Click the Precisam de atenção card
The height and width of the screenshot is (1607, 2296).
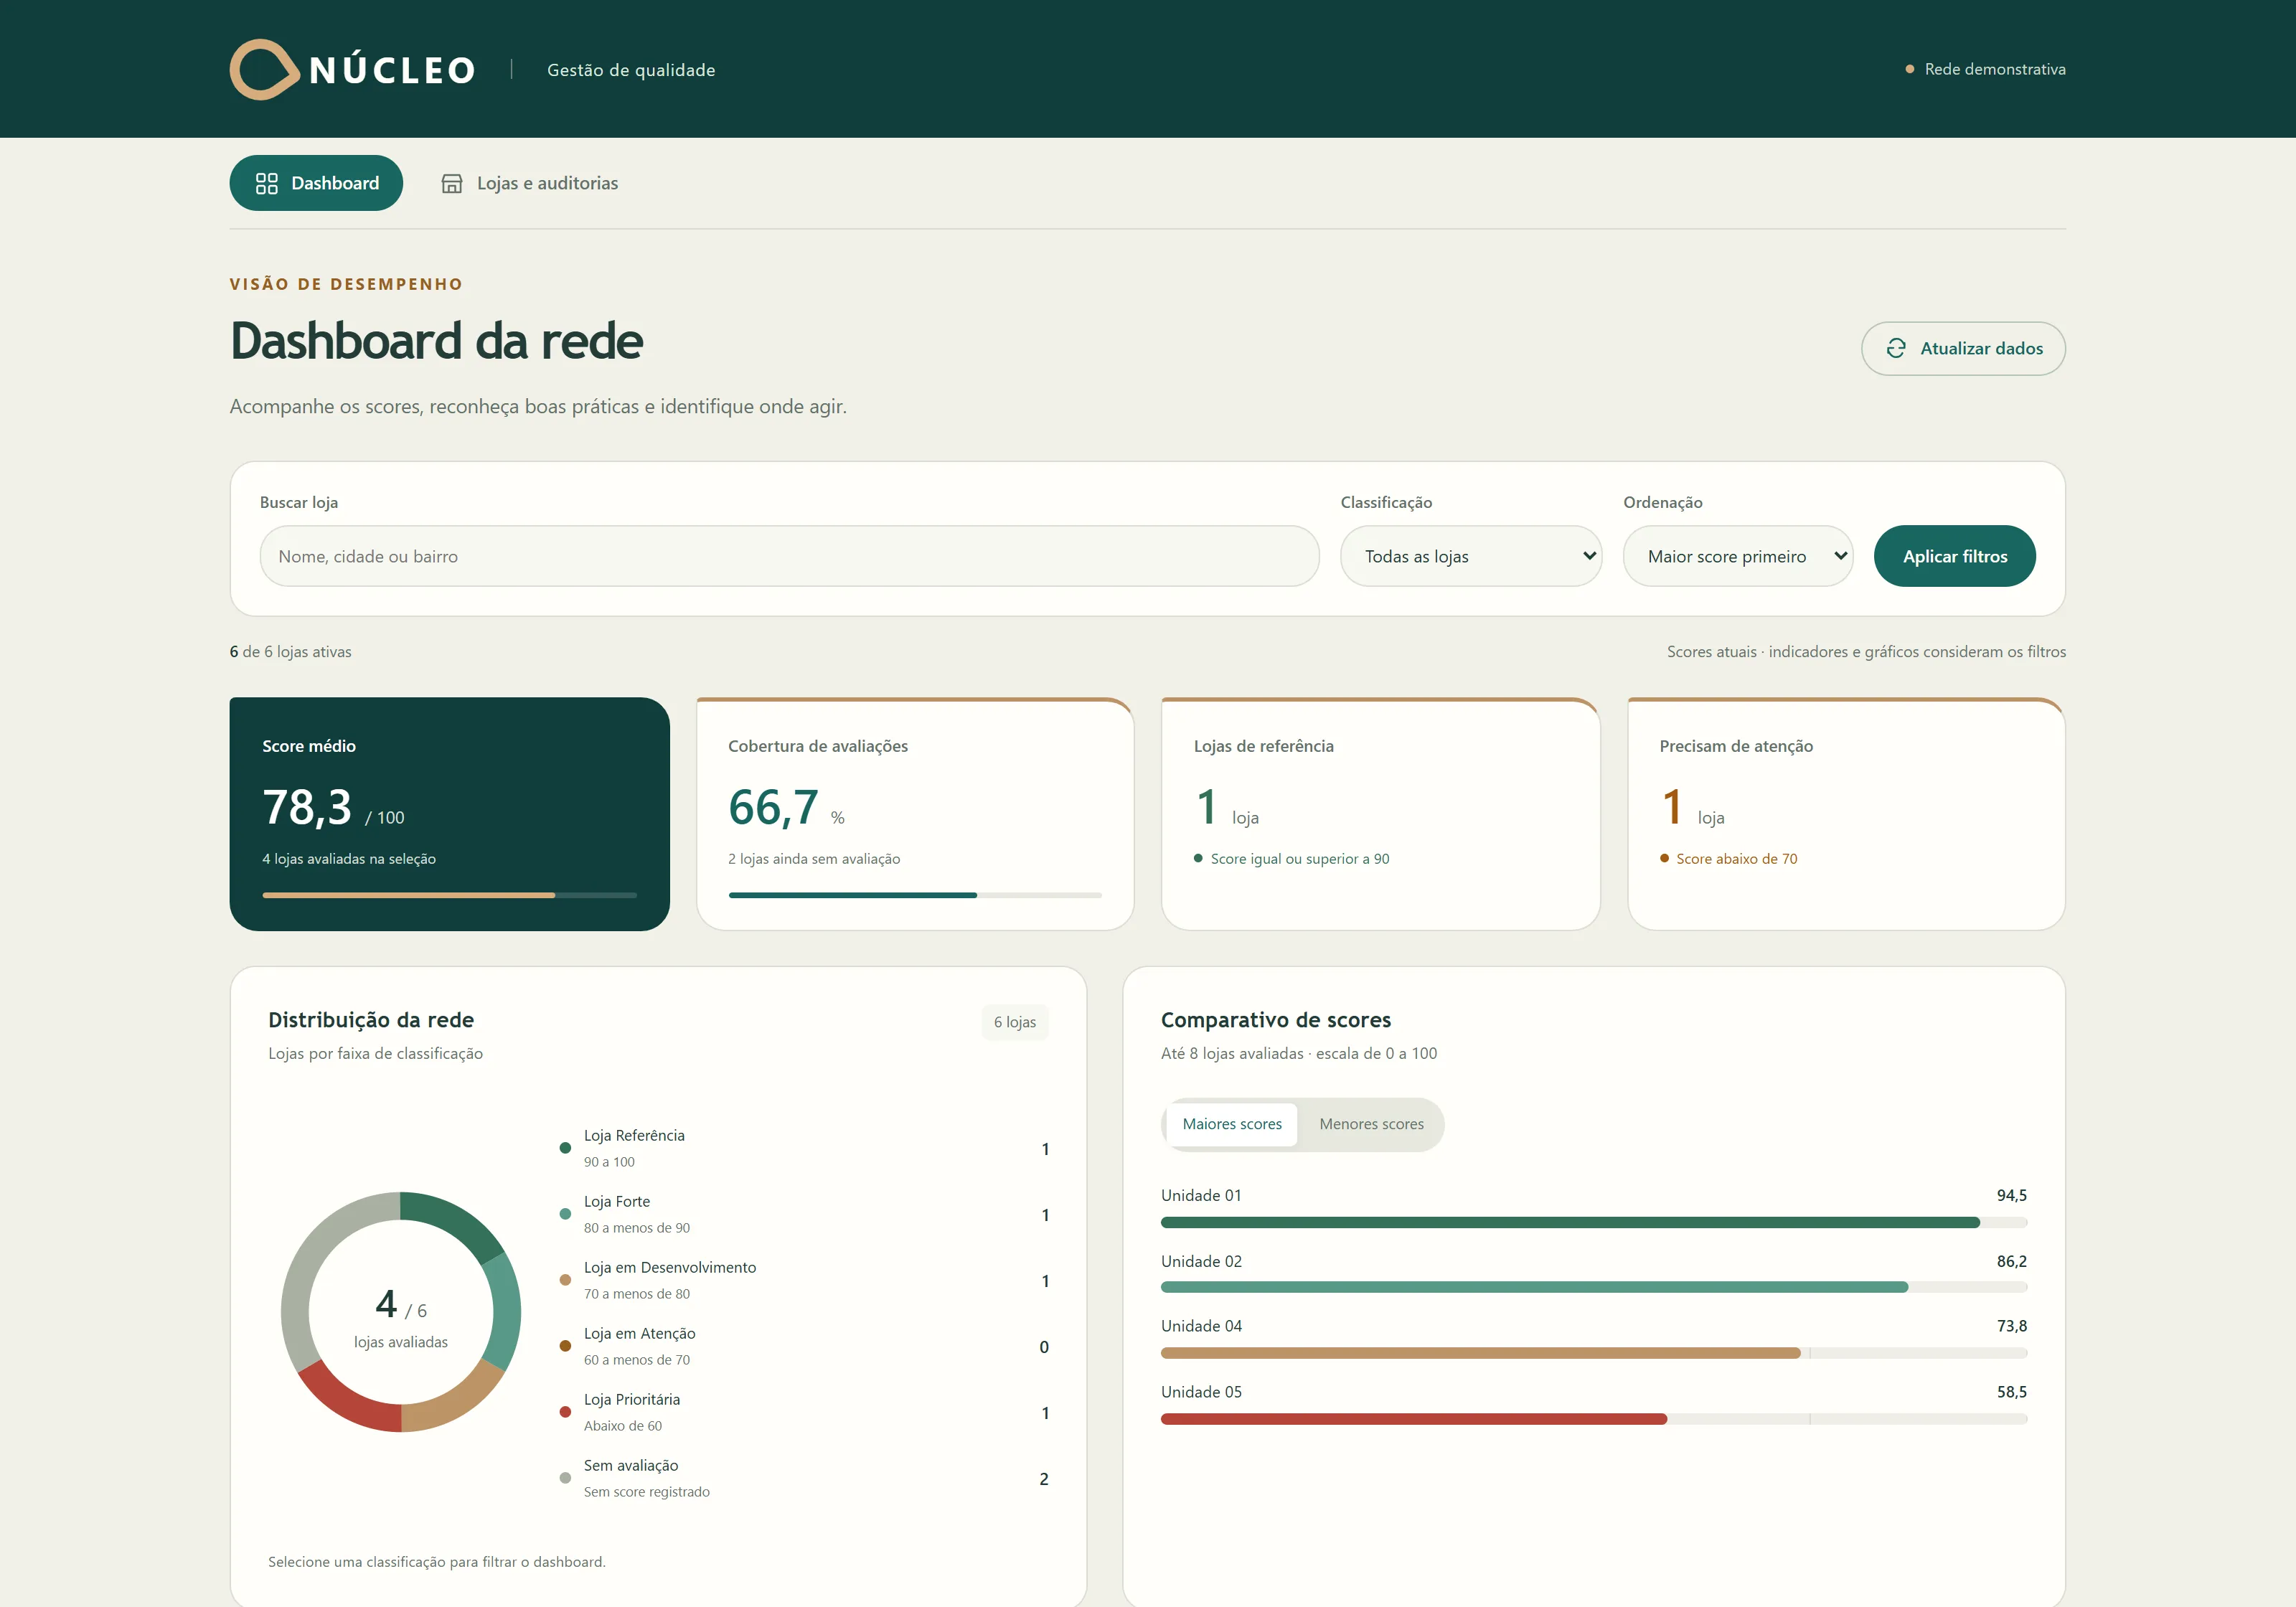coord(1846,814)
